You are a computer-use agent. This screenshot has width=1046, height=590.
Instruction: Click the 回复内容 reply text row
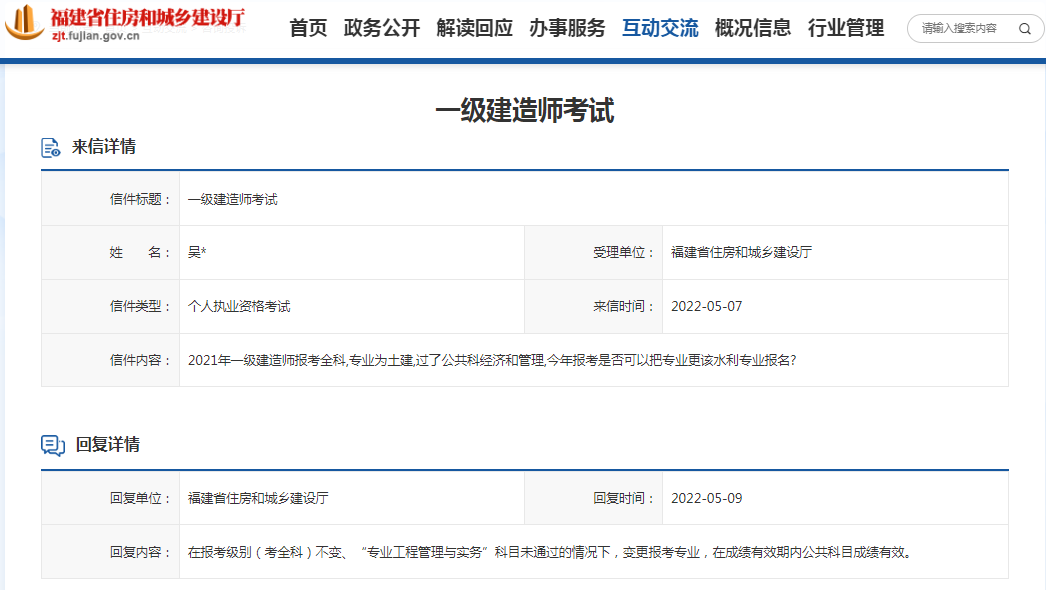point(500,551)
